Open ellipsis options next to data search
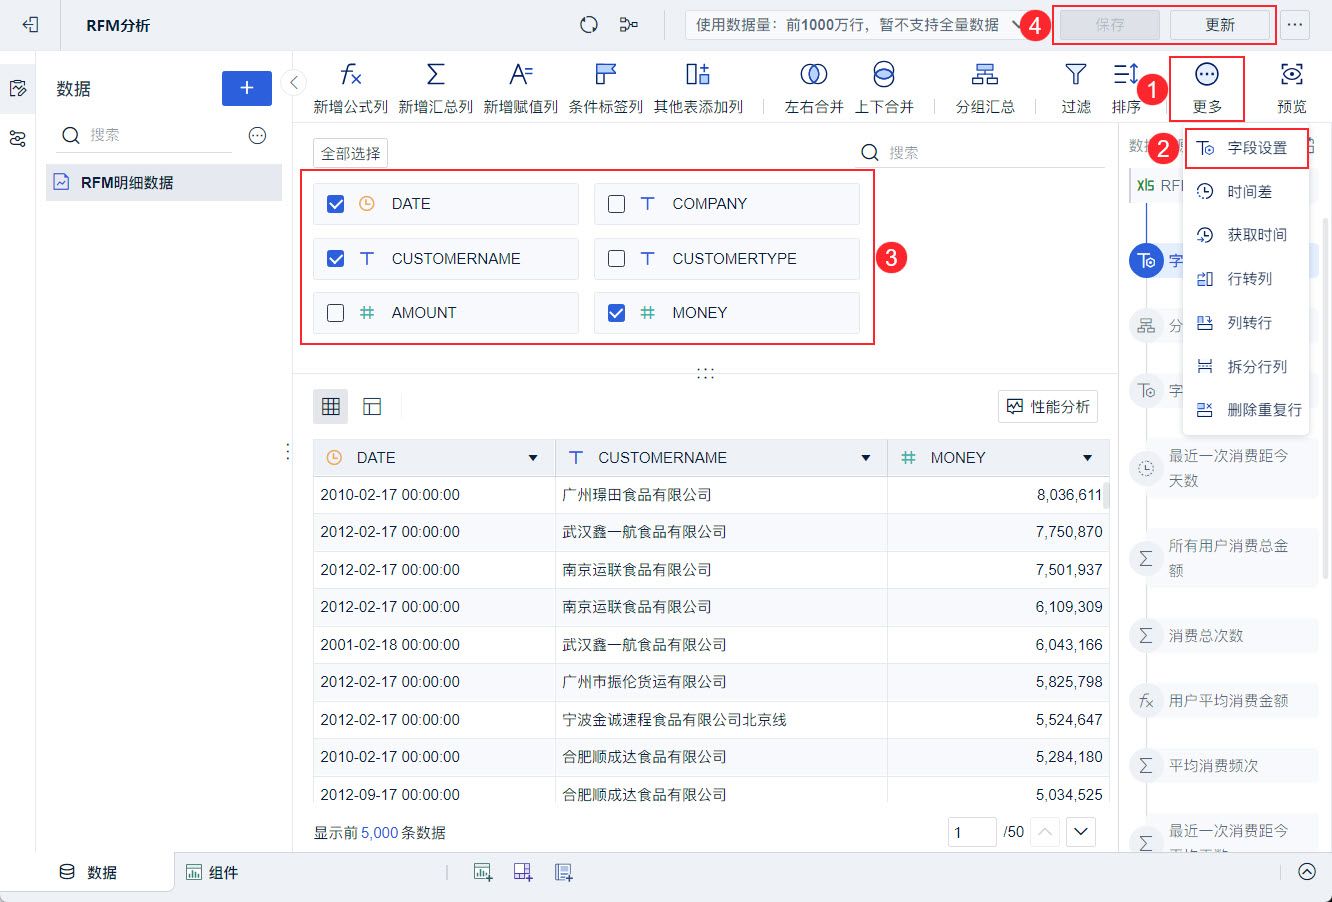 [x=257, y=135]
